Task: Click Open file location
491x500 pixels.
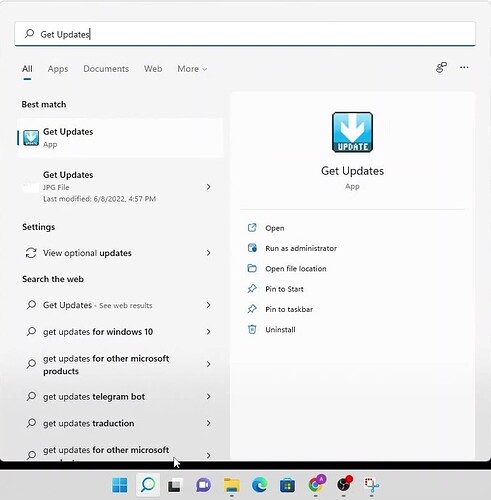Action: click(296, 269)
